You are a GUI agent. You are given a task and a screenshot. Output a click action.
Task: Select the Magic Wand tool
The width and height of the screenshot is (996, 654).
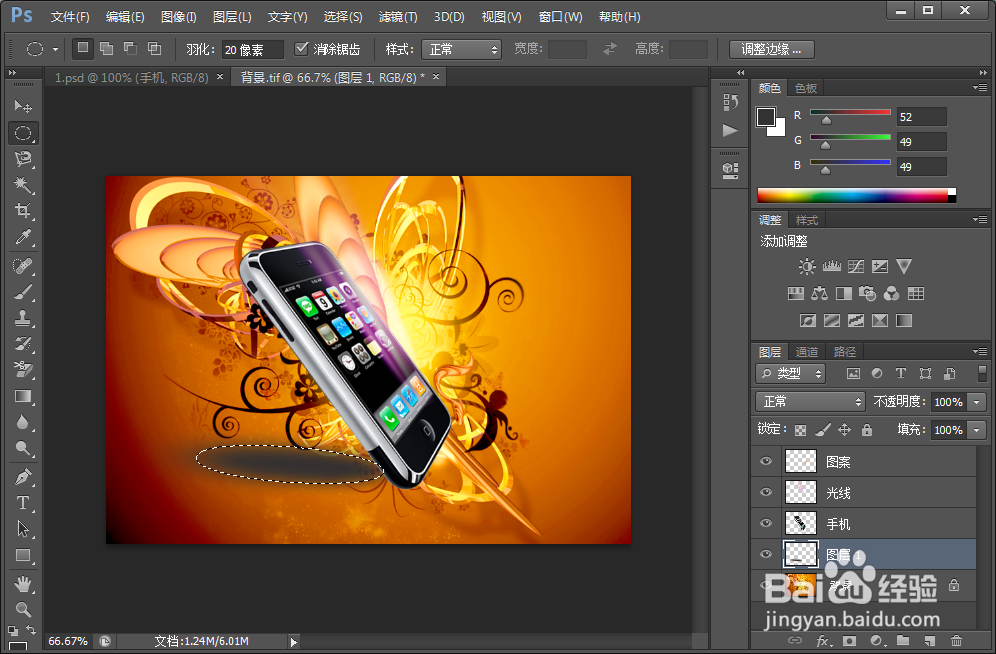coord(23,185)
